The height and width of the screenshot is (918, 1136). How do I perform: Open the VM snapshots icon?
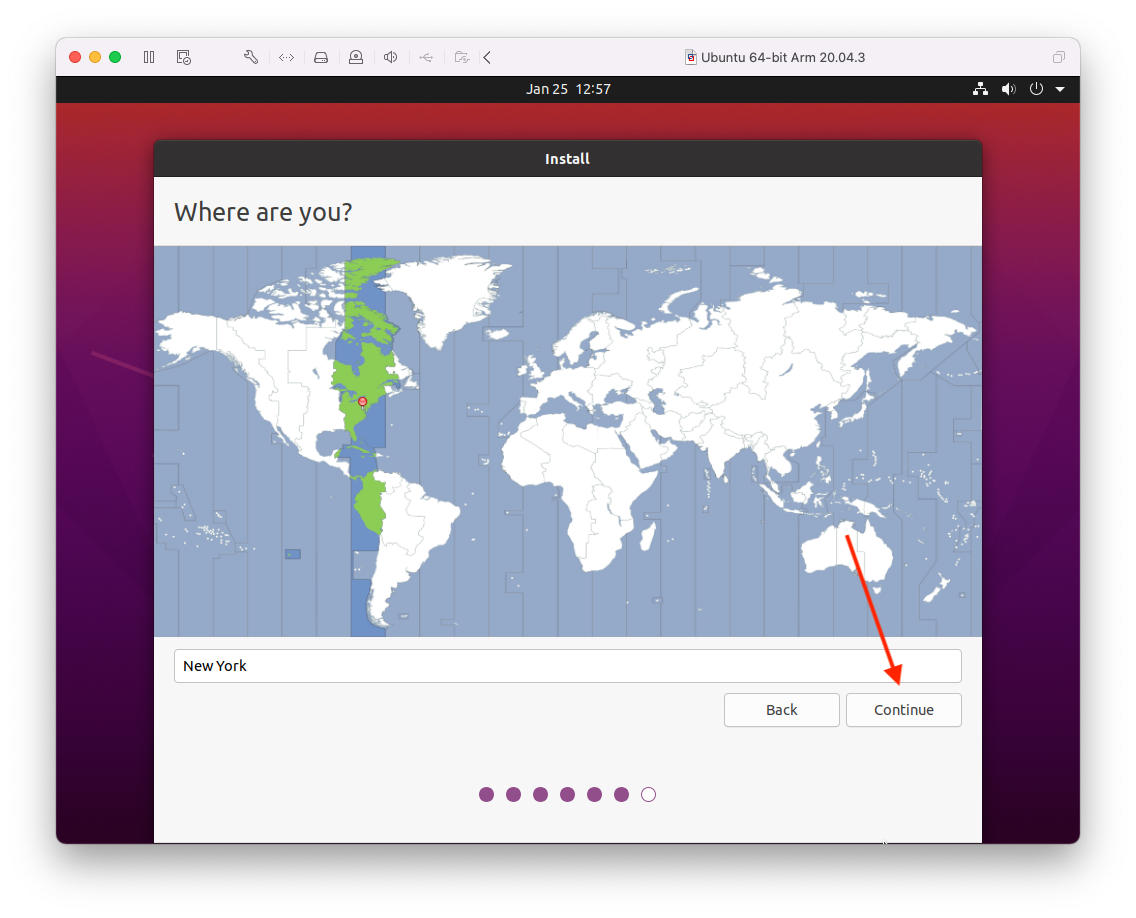tap(183, 57)
